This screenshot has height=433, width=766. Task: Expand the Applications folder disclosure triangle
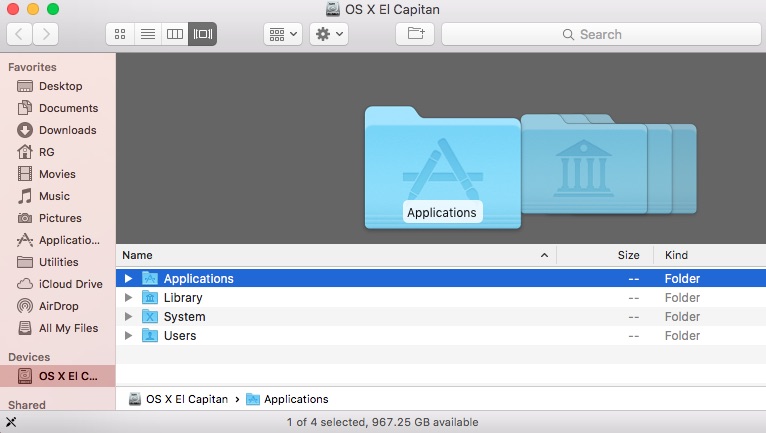pos(128,279)
